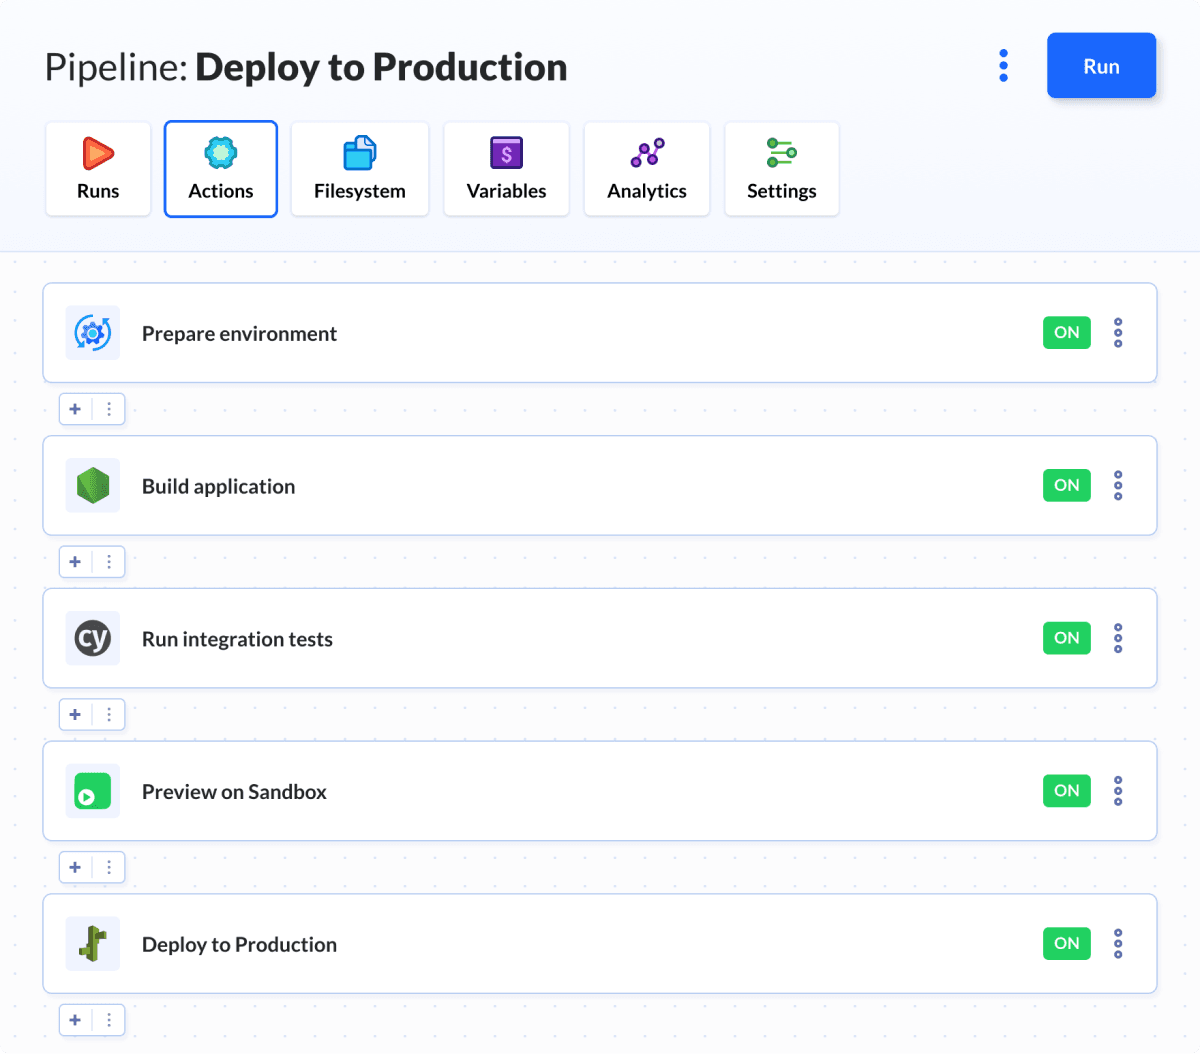Click the green Sandbox preview icon
The height and width of the screenshot is (1054, 1200).
click(x=93, y=791)
